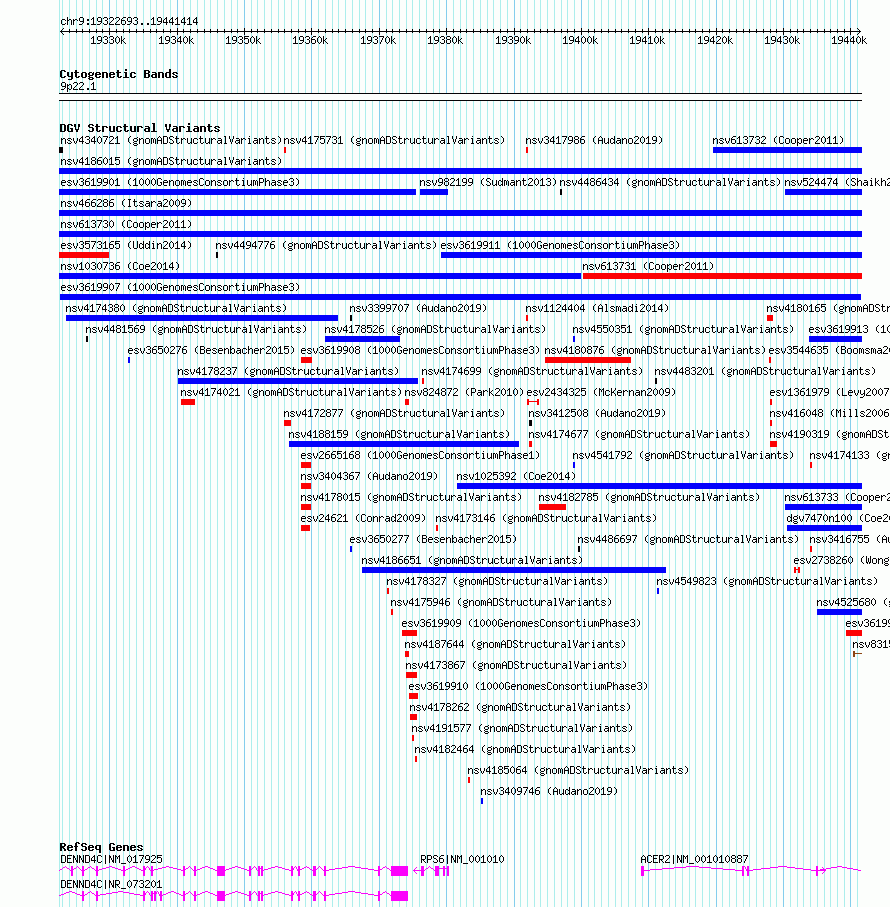Viewport: 890px width, 907px height.
Task: Open esv3650277 (Besenbacher2015) label
Action: pyautogui.click(x=433, y=540)
